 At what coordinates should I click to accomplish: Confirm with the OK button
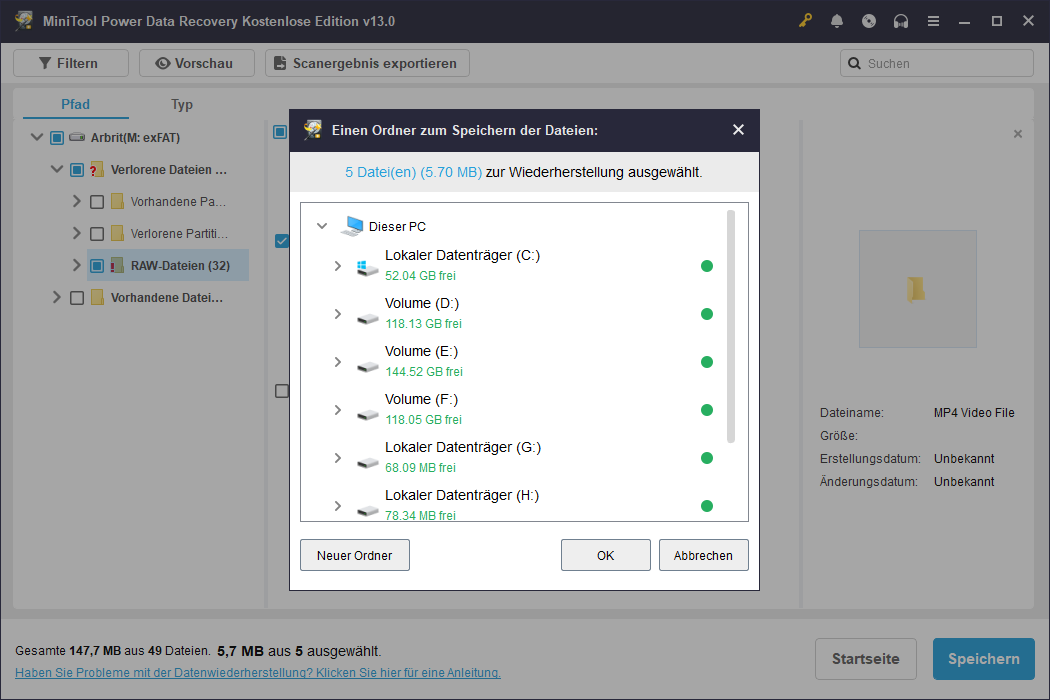pos(605,555)
